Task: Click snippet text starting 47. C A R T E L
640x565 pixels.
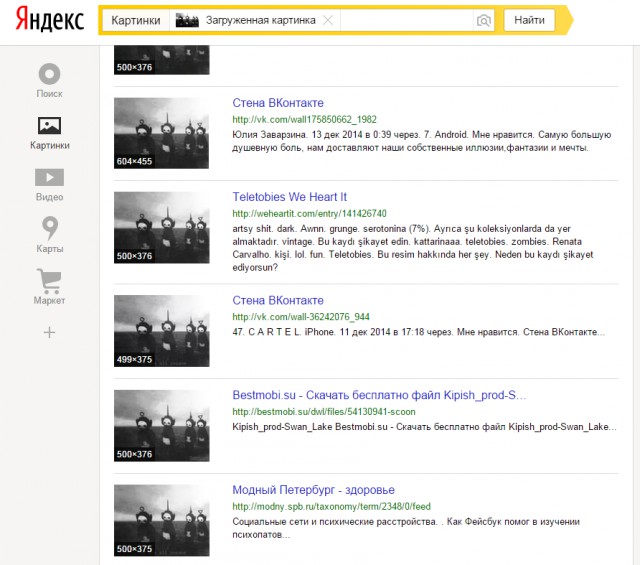Action: click(x=418, y=332)
